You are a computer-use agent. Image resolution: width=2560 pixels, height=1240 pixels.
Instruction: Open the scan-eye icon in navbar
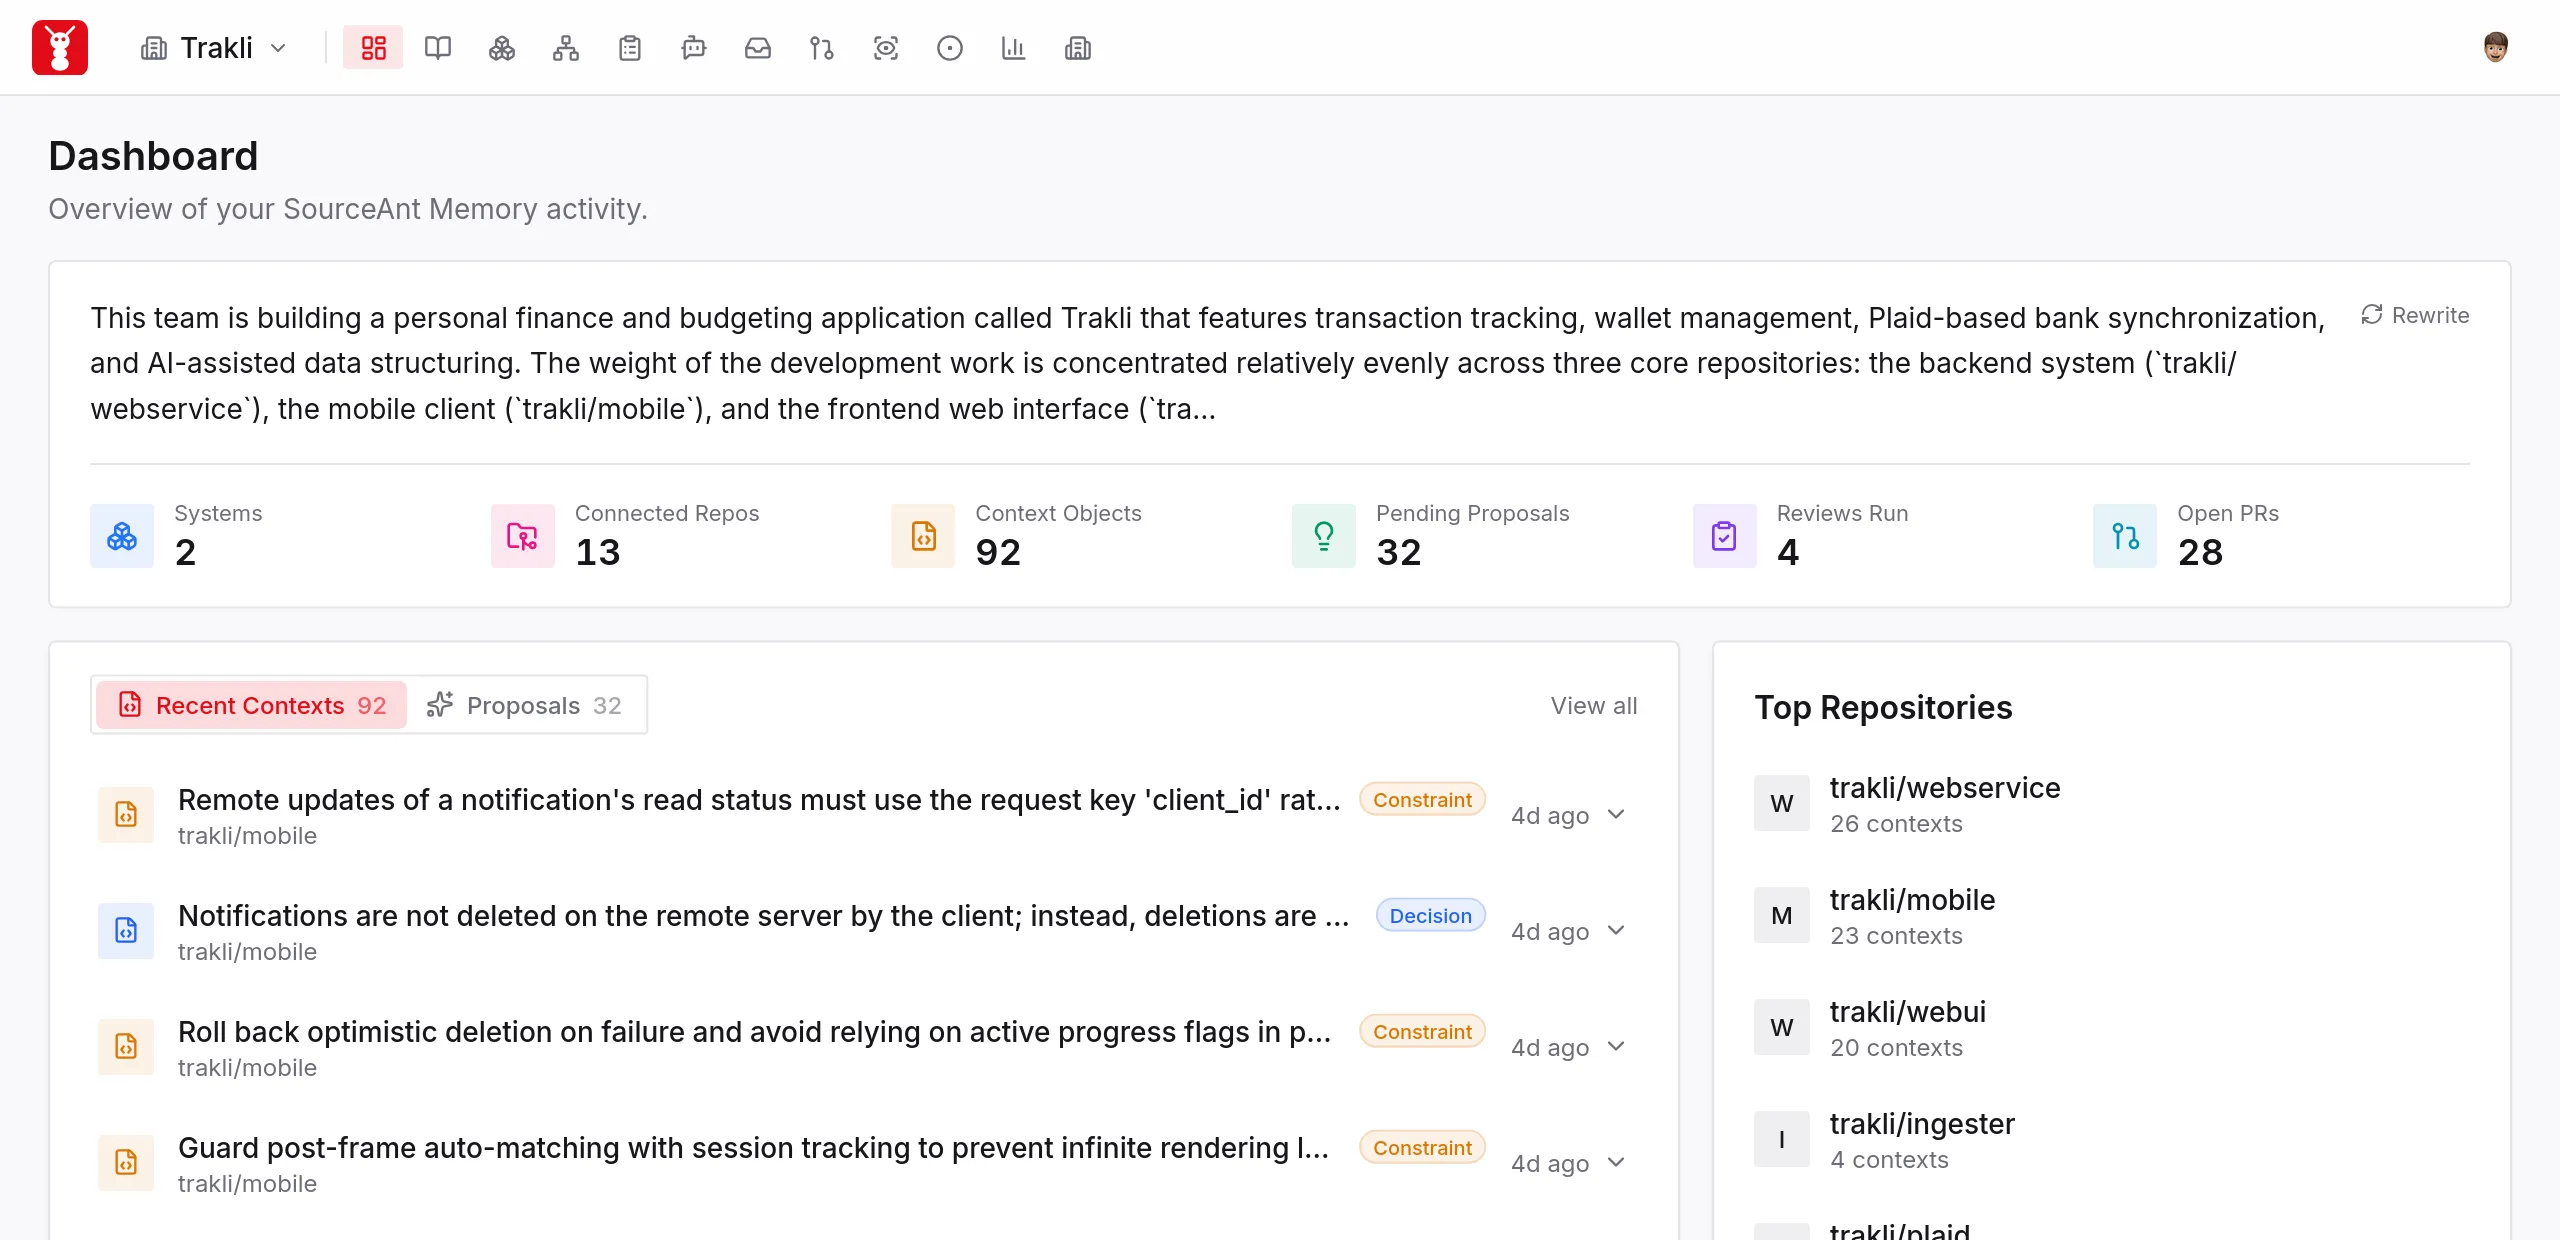coord(885,48)
